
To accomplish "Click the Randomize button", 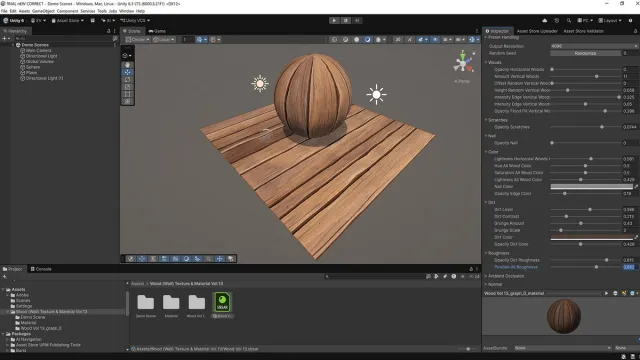I will pos(585,53).
